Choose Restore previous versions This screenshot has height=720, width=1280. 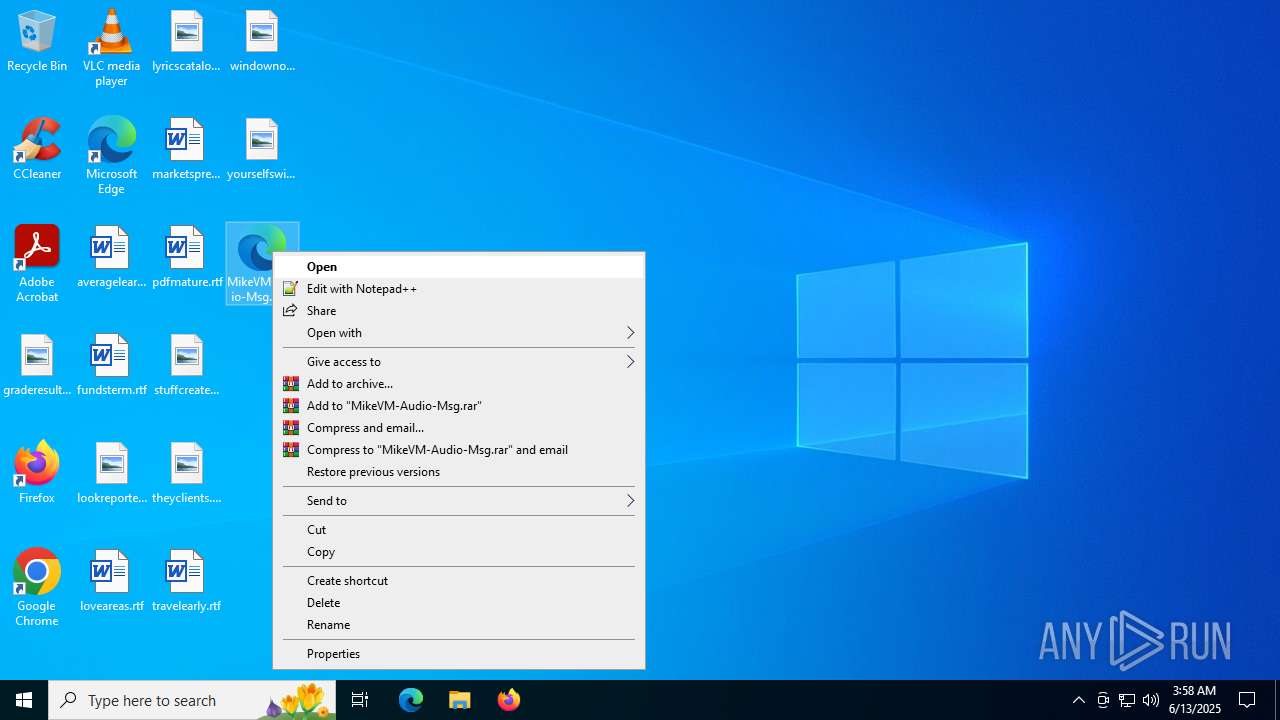[x=459, y=472]
